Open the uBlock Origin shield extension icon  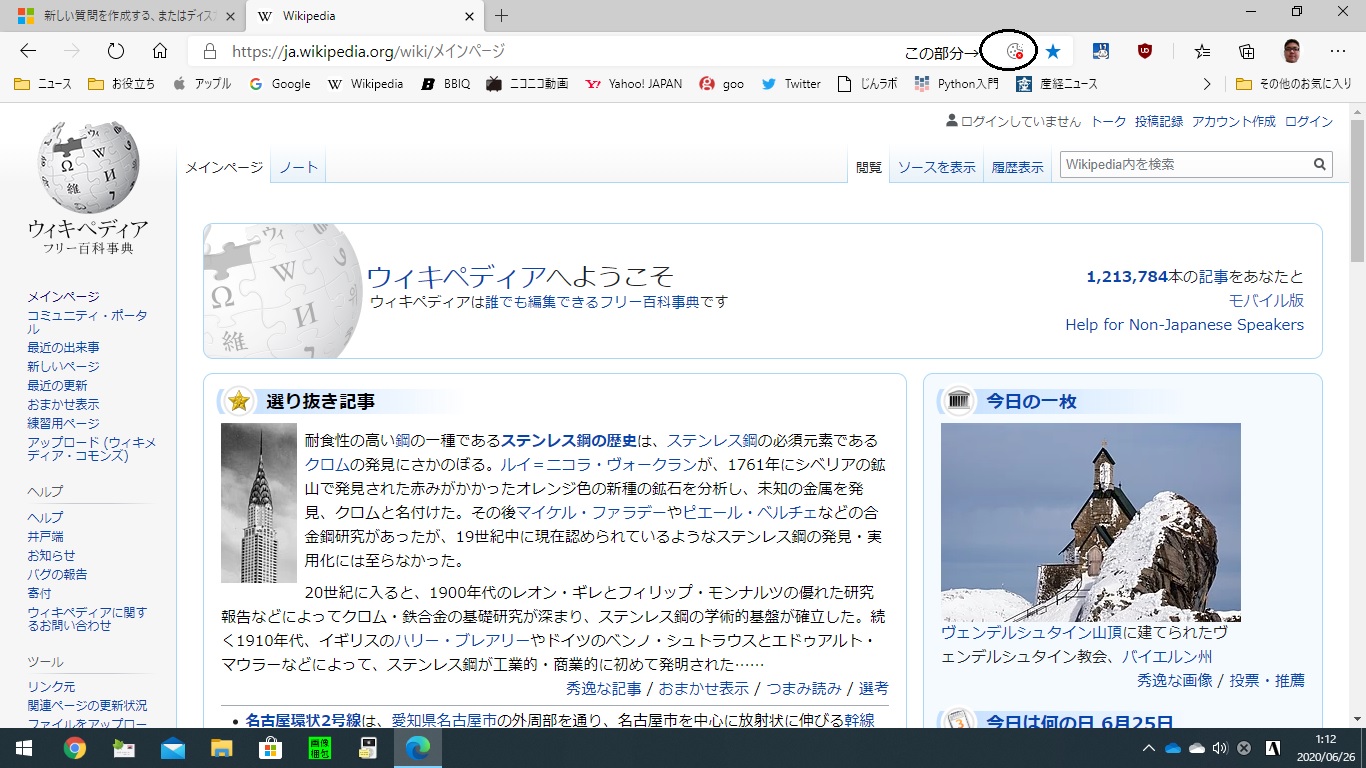(1145, 51)
